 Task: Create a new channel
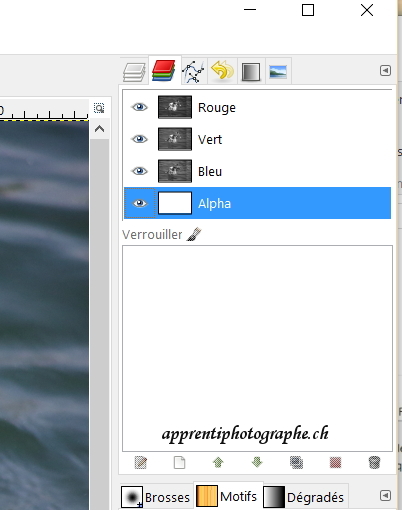pos(179,462)
